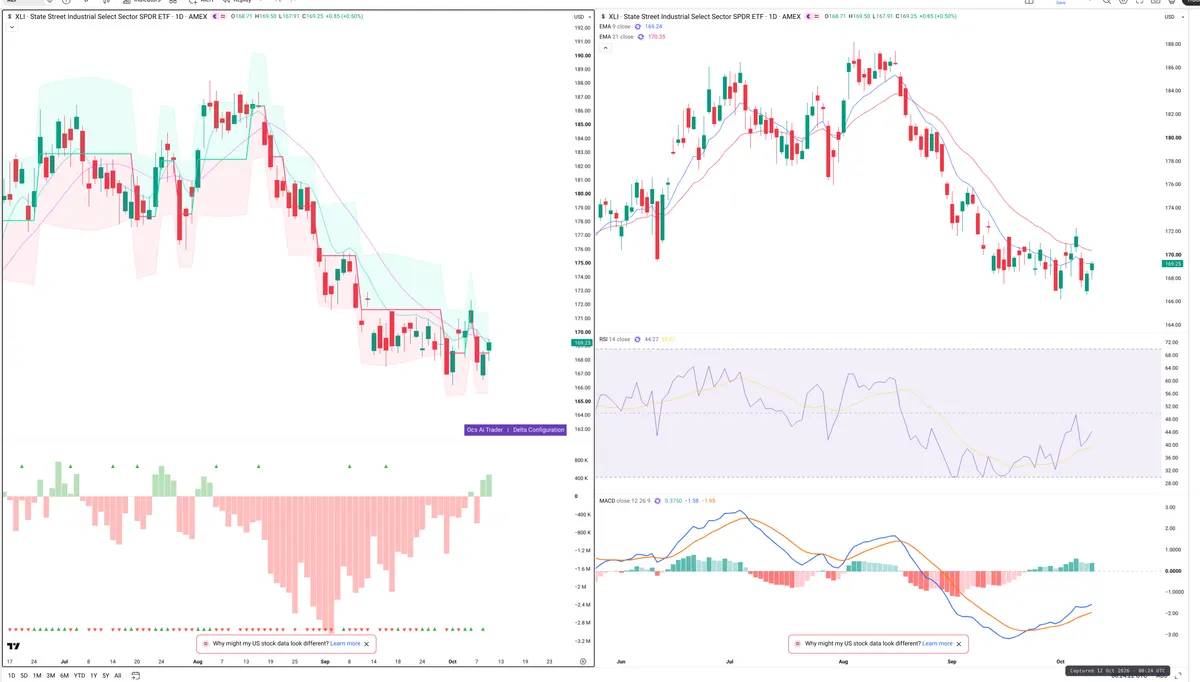Follow Learn more link in left chart notice
This screenshot has width=1200, height=682.
(345, 644)
